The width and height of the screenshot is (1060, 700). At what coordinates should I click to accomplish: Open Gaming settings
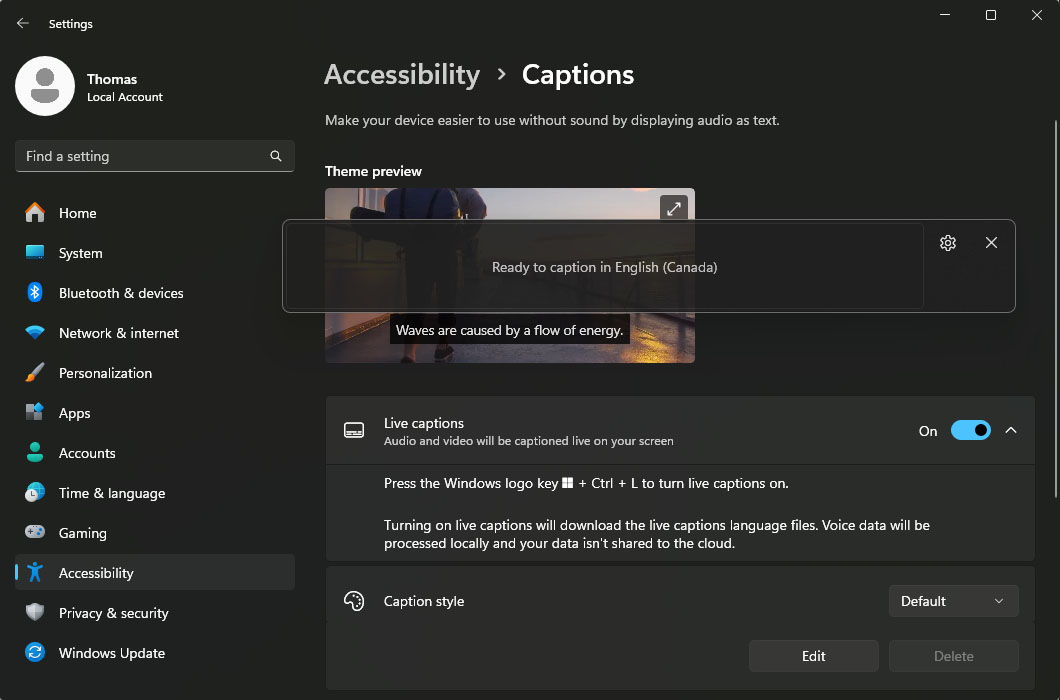point(155,532)
